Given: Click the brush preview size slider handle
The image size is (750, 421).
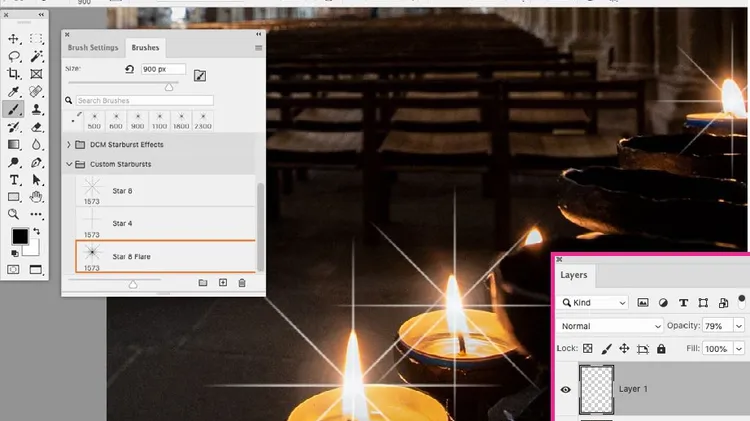Looking at the screenshot, I should tap(133, 284).
